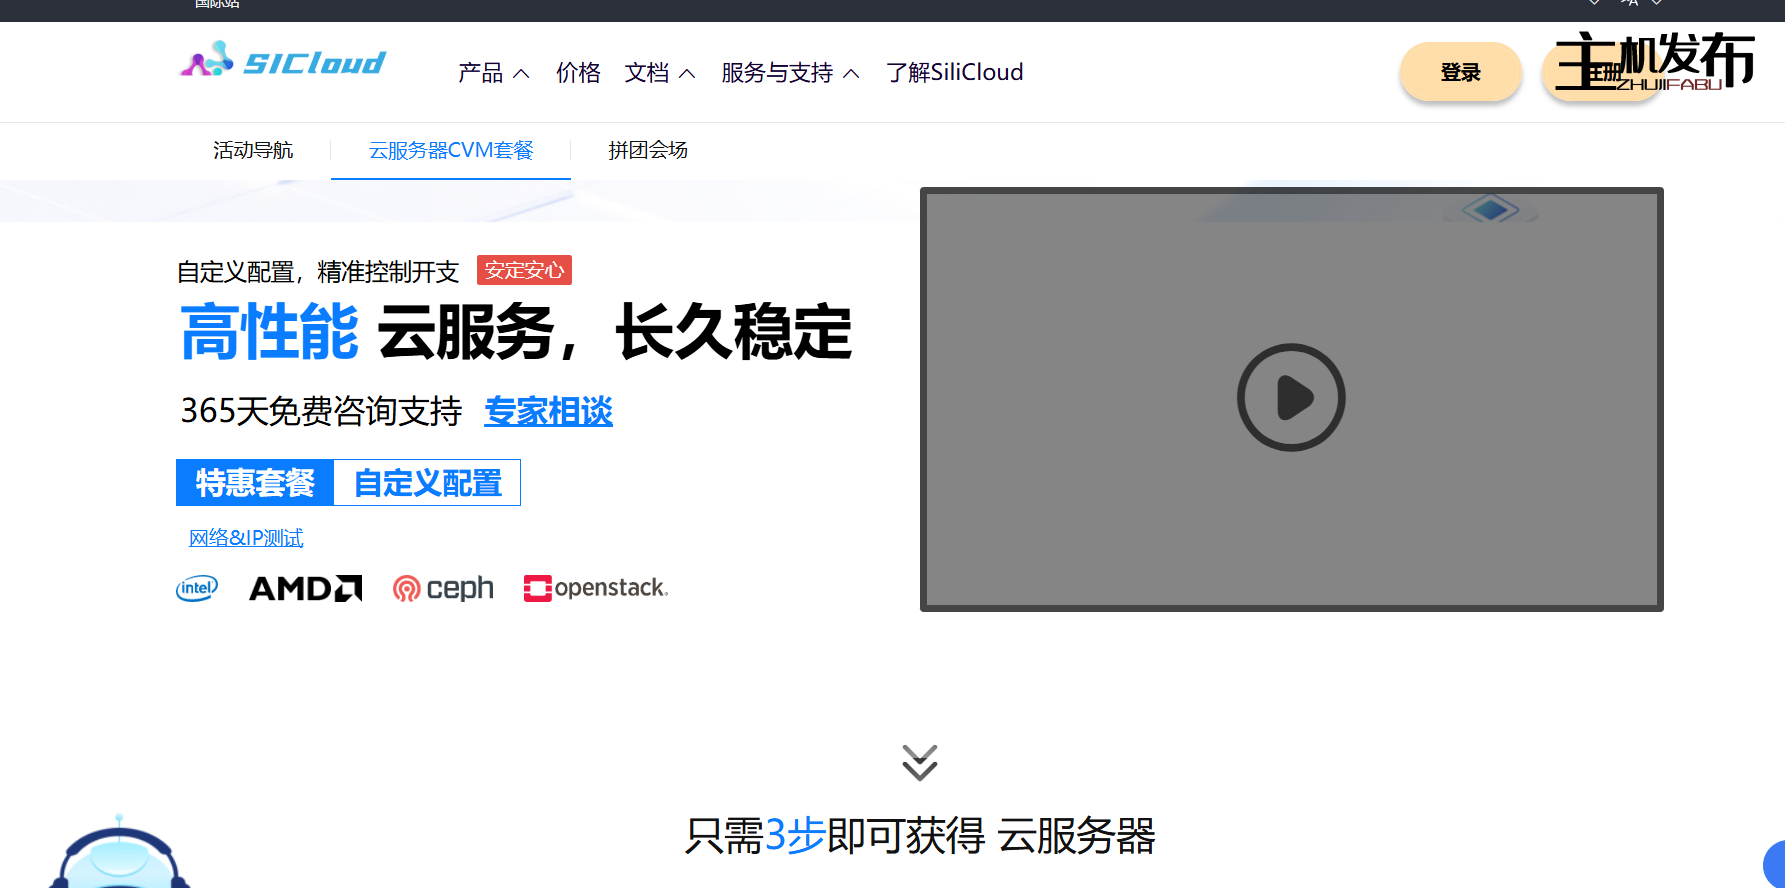
Task: Open the 价格 menu item
Action: (578, 73)
